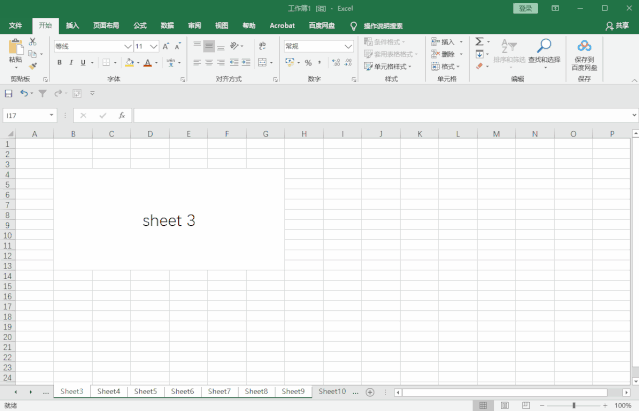Click the Clear eraser icon
This screenshot has width=639, height=411.
click(480, 66)
